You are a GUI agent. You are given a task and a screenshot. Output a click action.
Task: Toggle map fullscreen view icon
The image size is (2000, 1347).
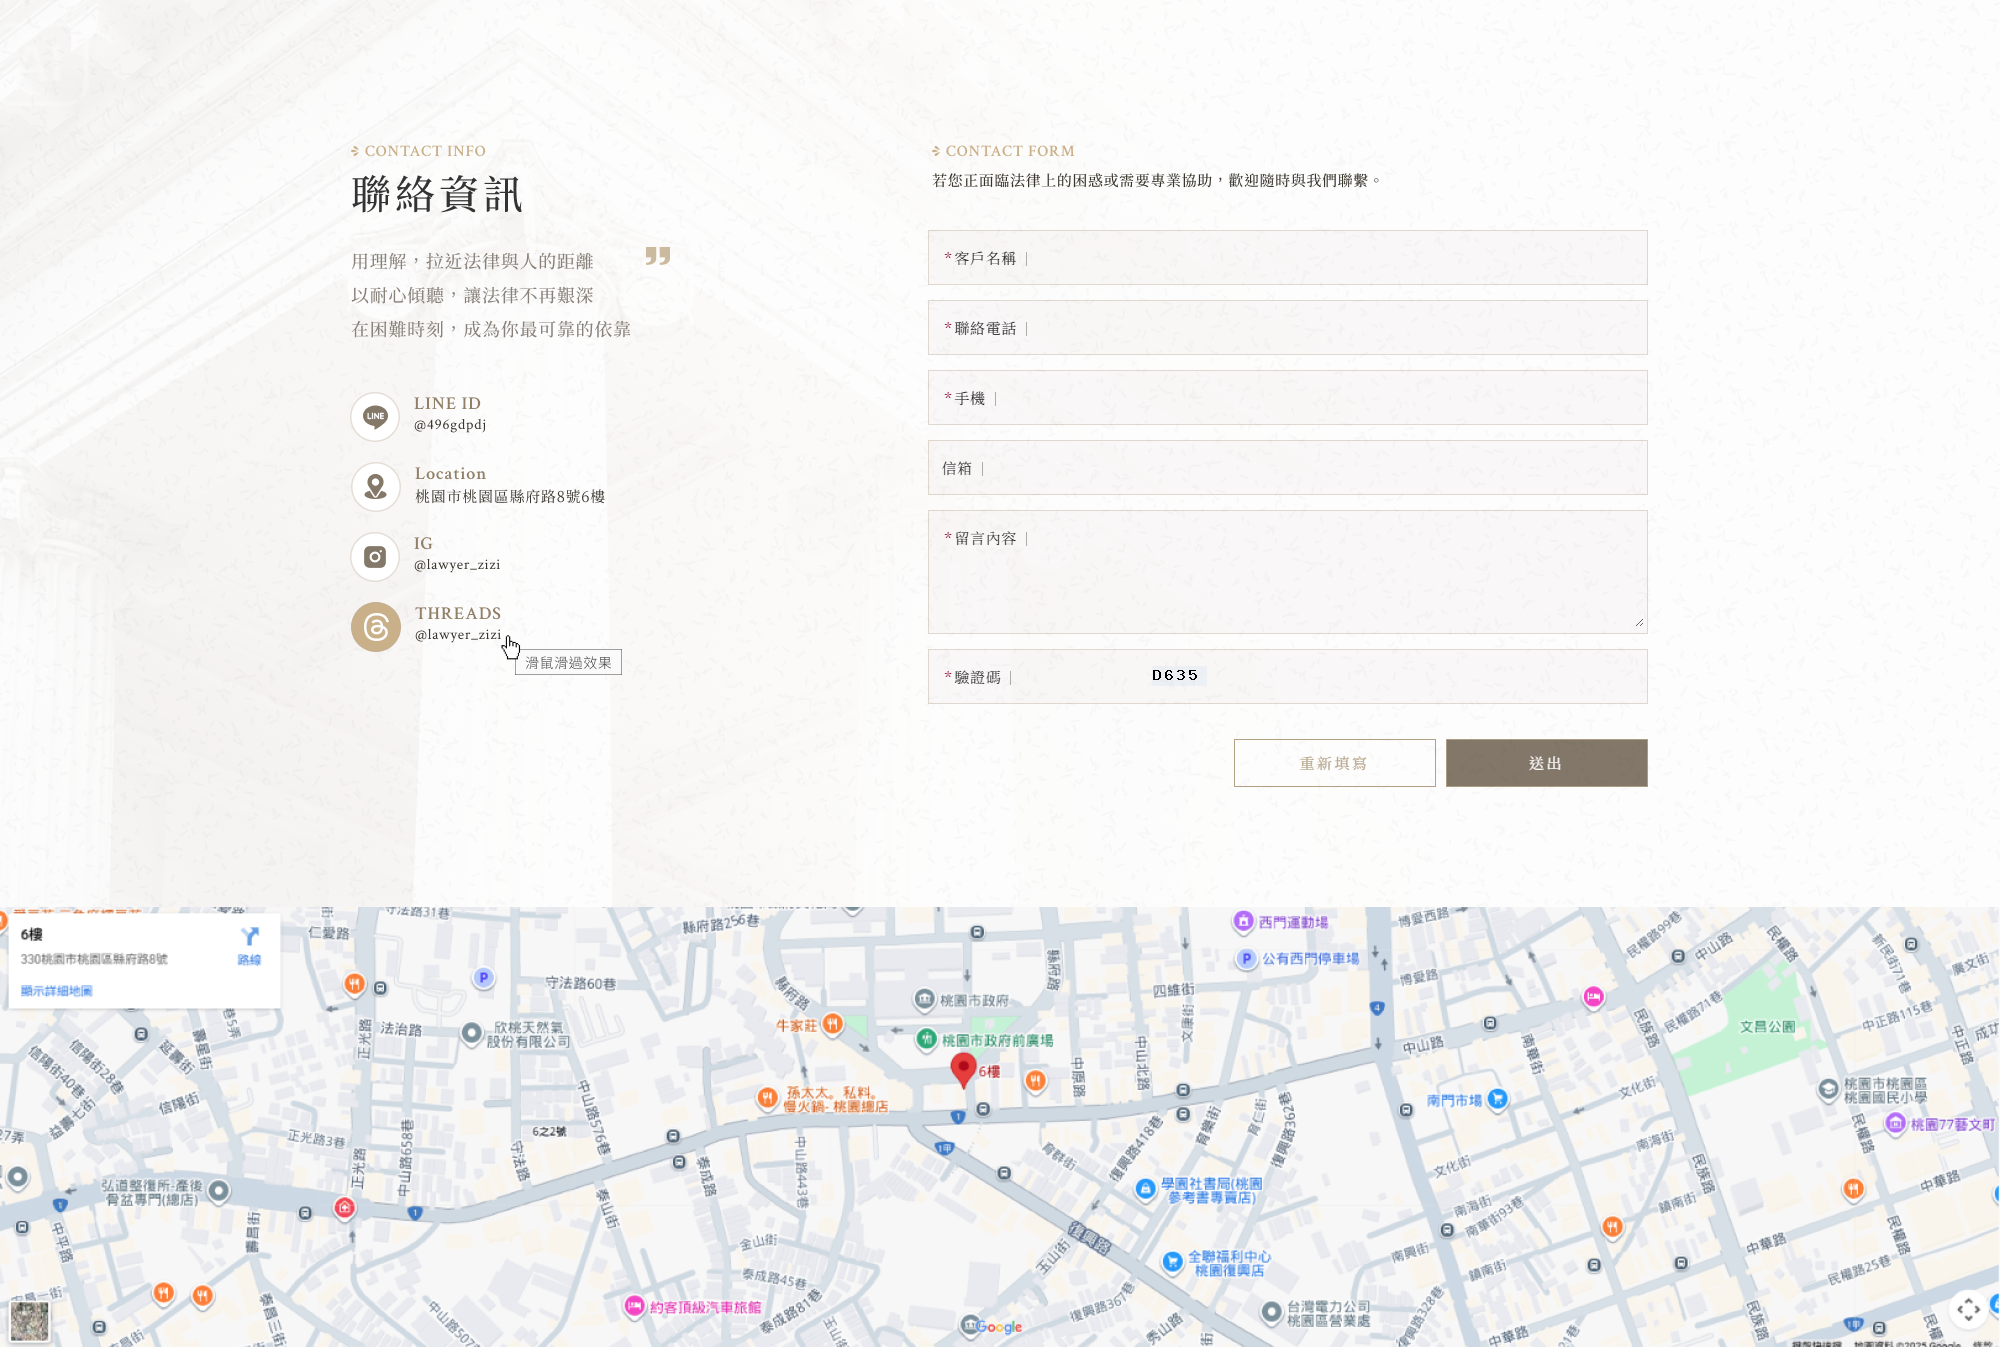pos(1967,1309)
